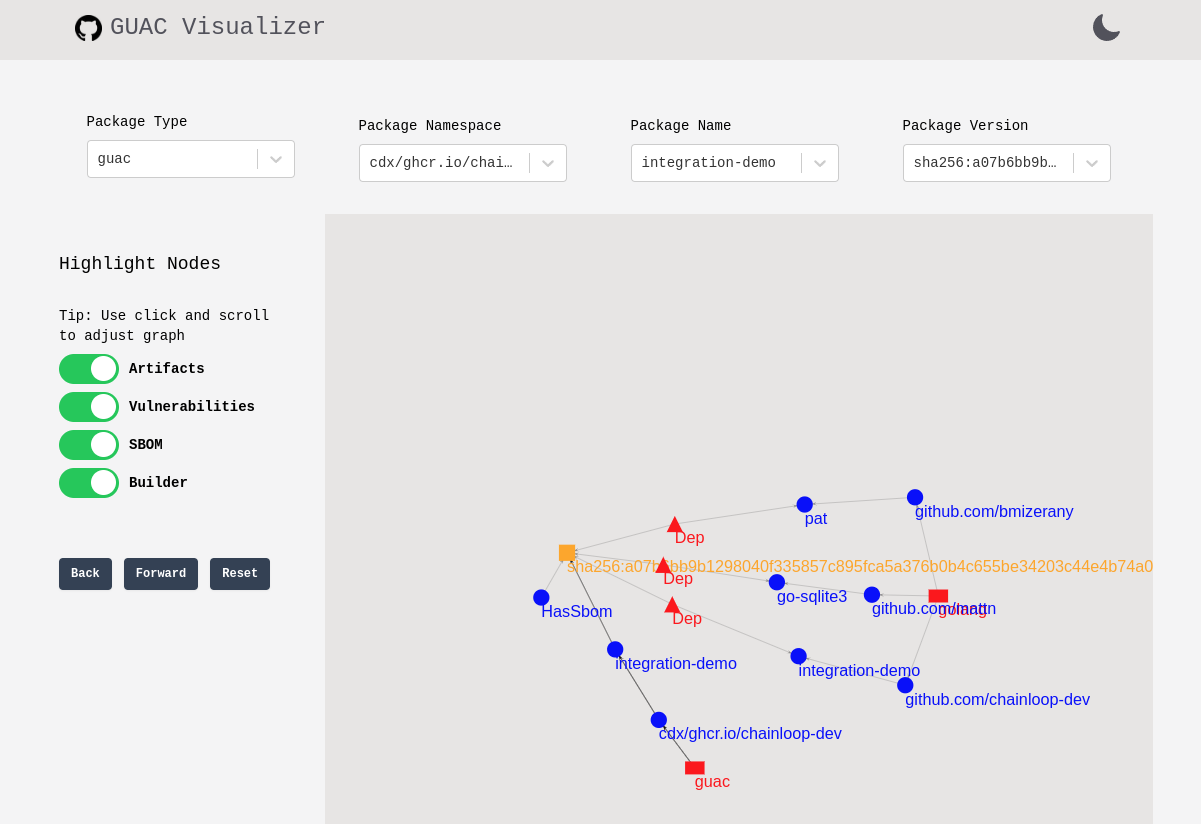Image resolution: width=1201 pixels, height=824 pixels.
Task: Click the Reset button
Action: [x=240, y=574]
